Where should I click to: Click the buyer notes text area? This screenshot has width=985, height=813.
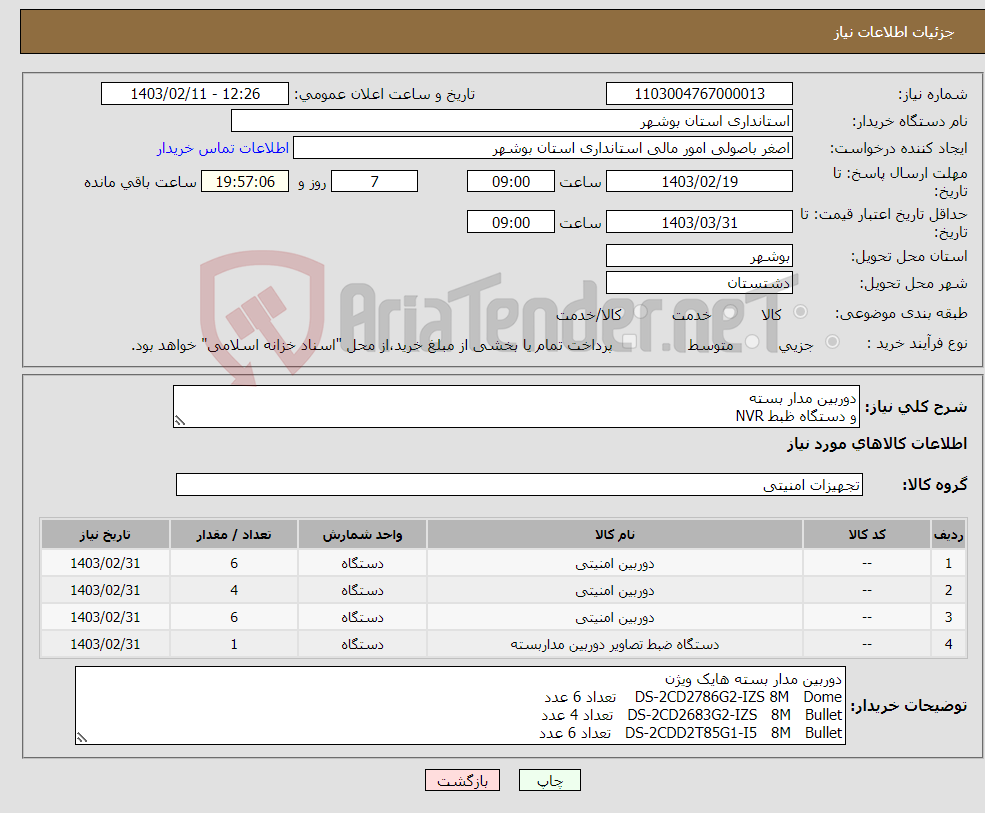pyautogui.click(x=460, y=706)
